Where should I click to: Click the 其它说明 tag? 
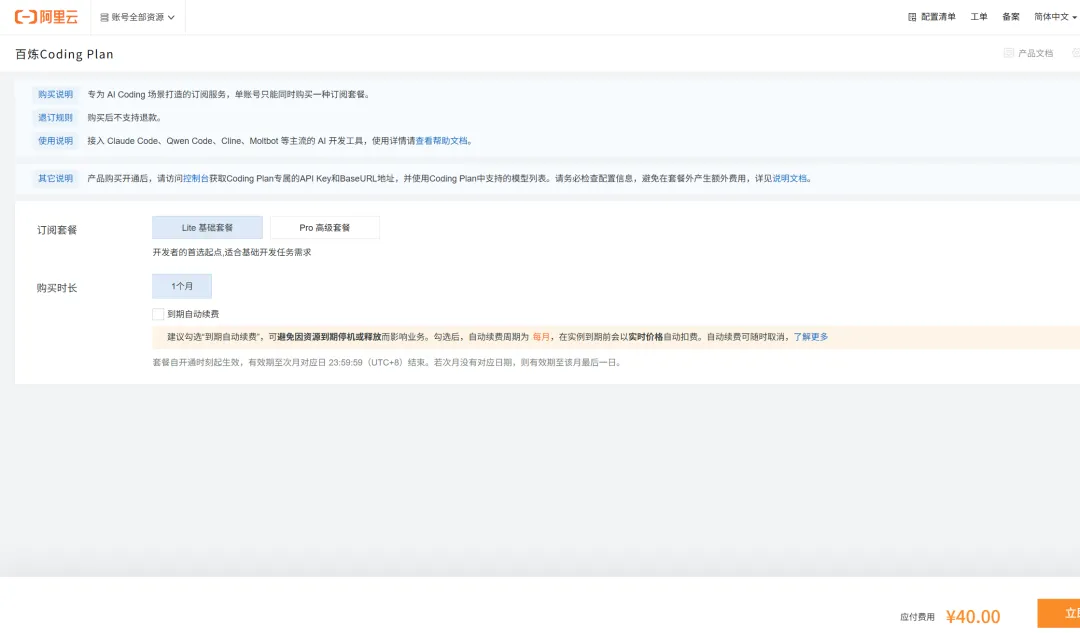55,178
